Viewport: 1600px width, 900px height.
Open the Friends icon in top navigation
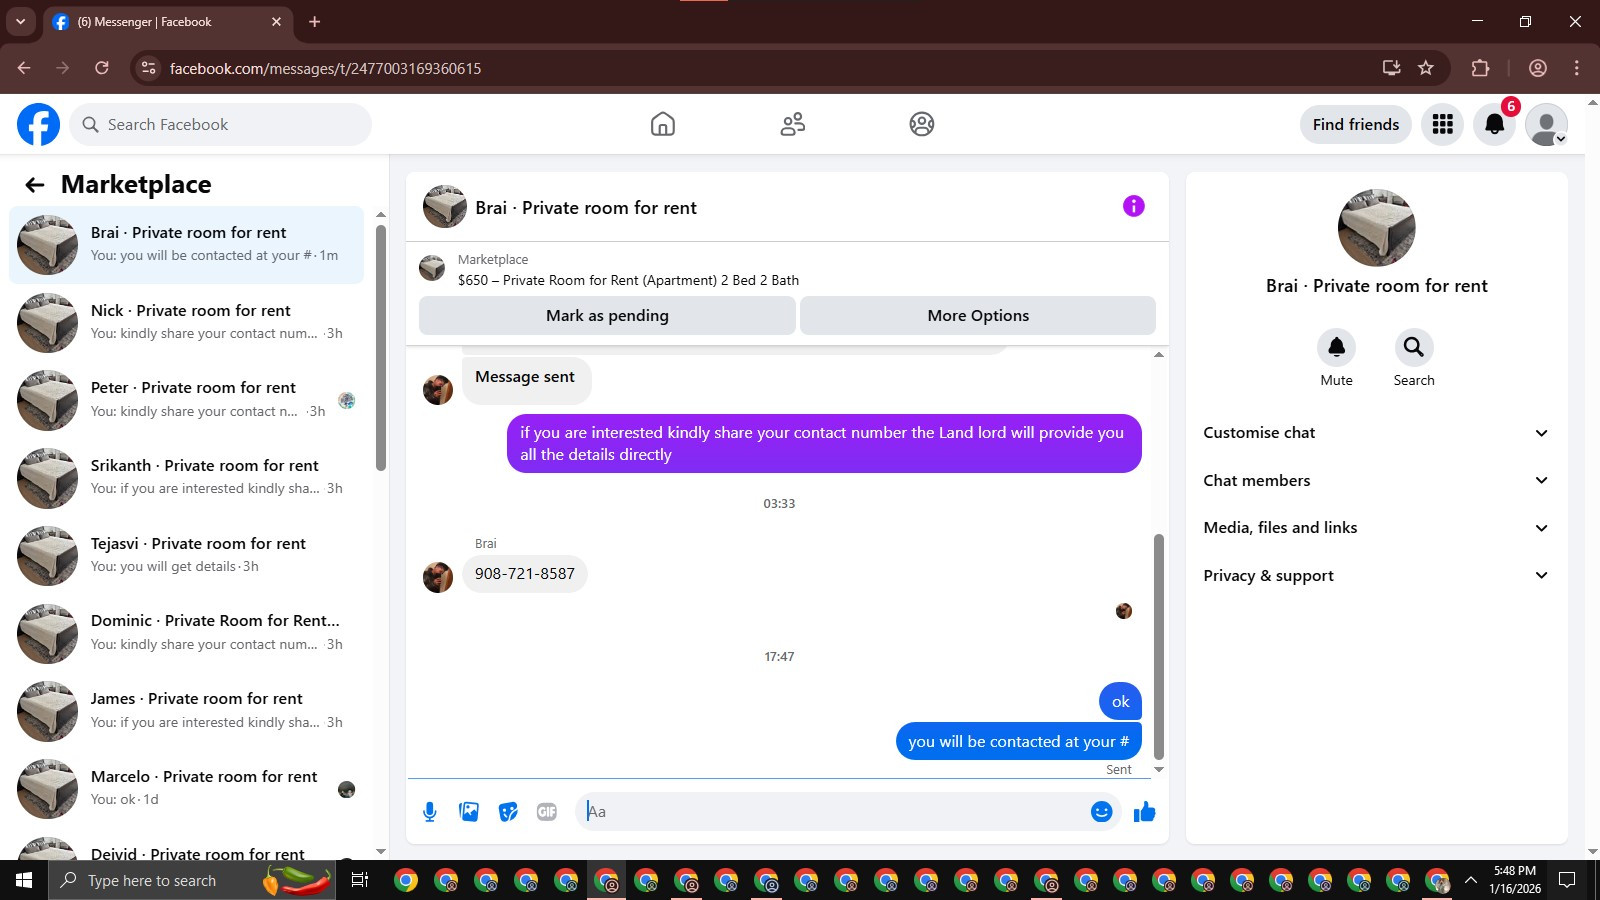pyautogui.click(x=793, y=124)
